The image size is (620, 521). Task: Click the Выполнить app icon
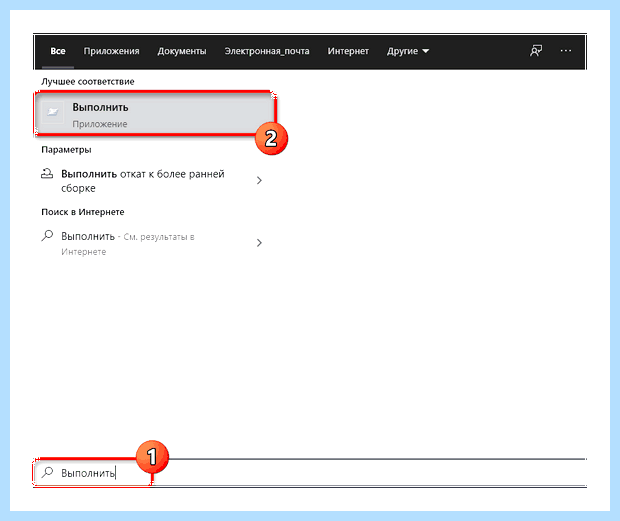[x=53, y=112]
